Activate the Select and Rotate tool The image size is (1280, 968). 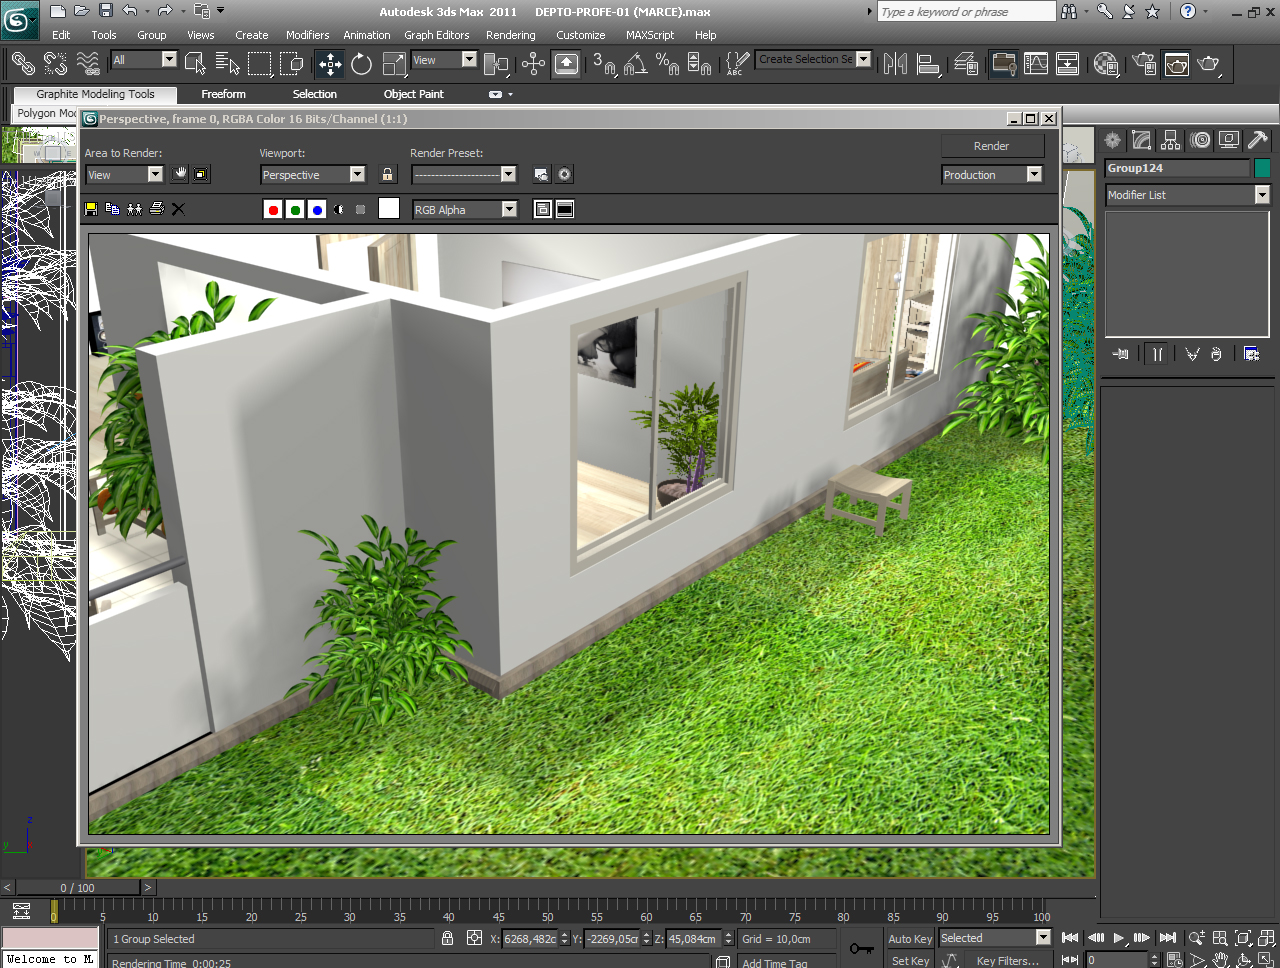pos(362,65)
